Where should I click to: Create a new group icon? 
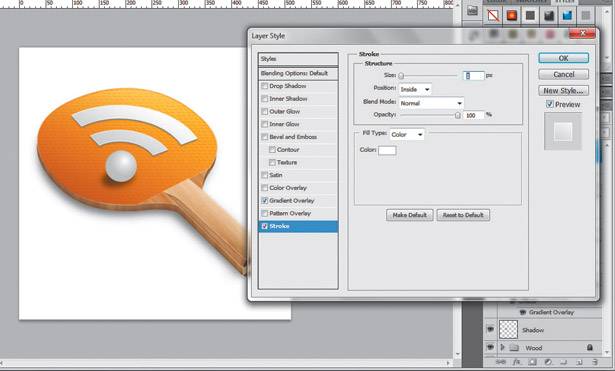[x=564, y=362]
